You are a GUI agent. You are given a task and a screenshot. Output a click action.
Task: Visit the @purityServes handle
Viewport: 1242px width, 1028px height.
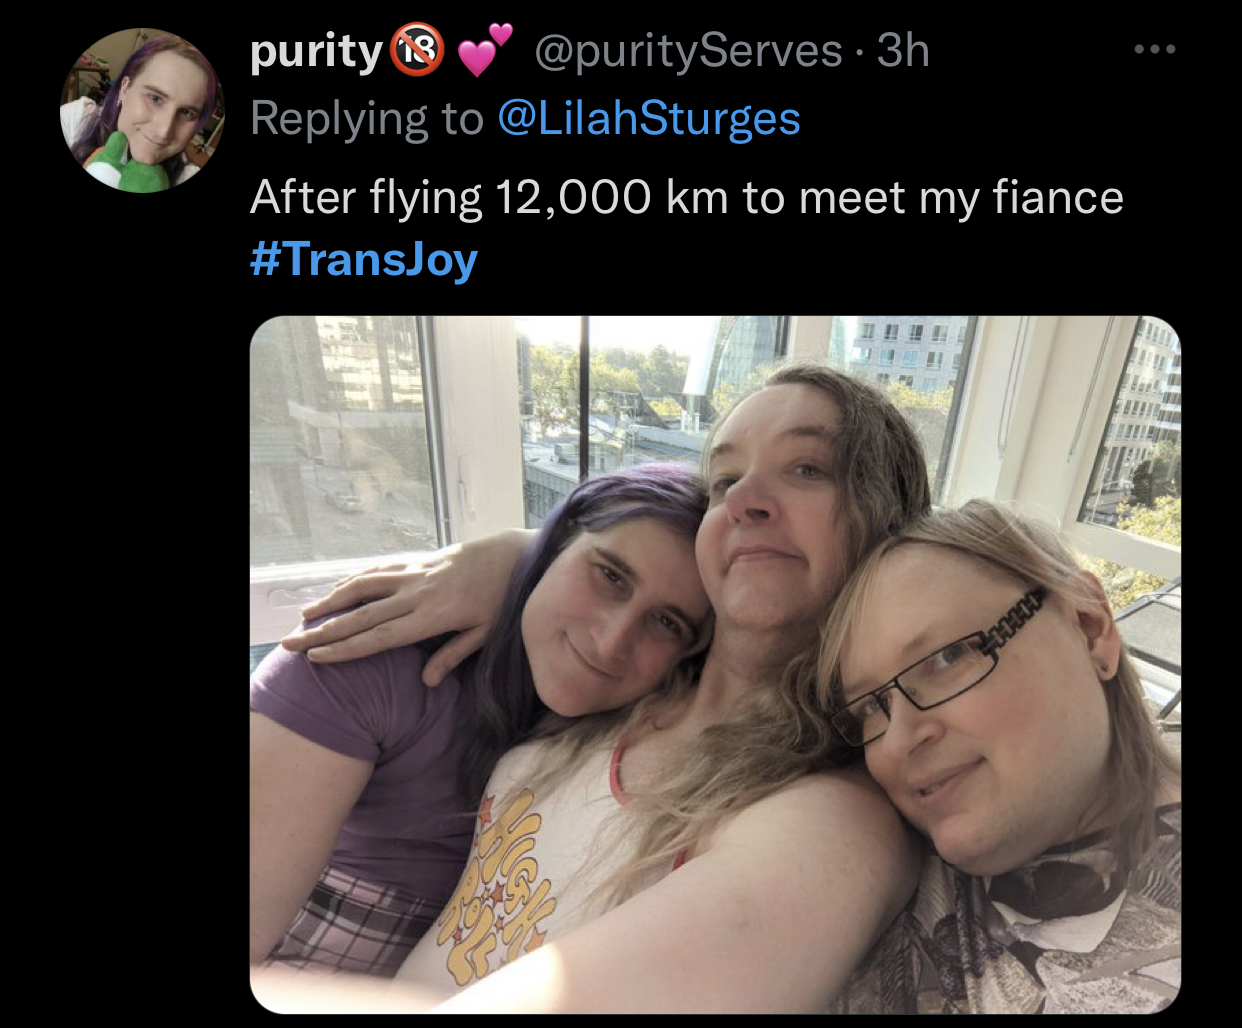point(689,51)
